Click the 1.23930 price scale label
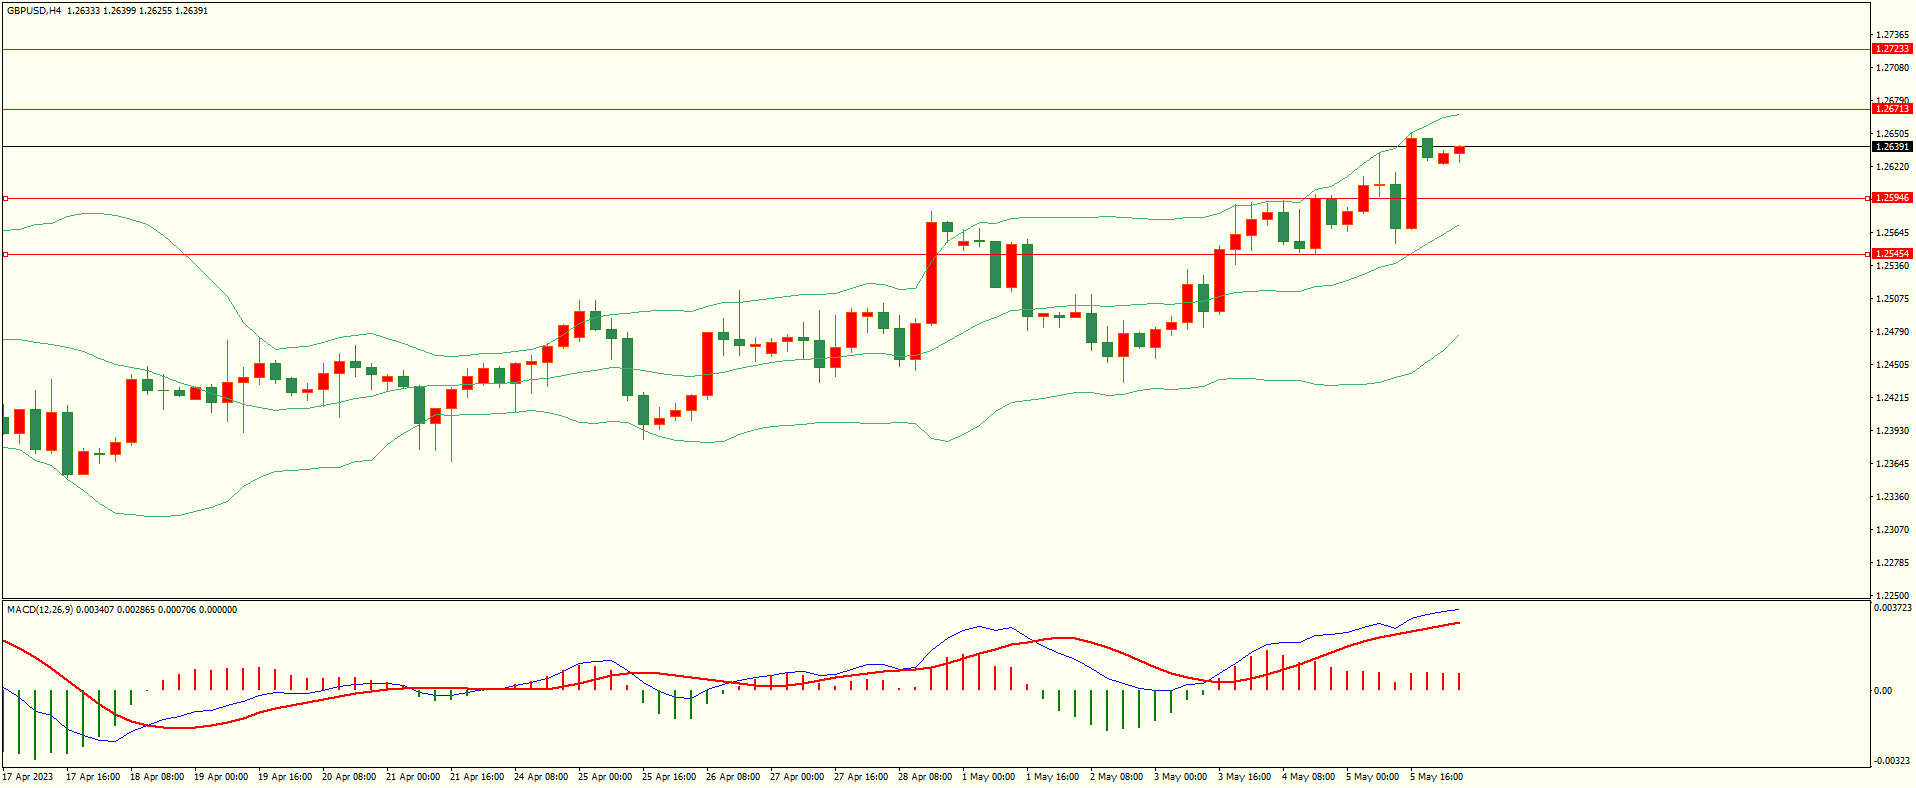This screenshot has width=1916, height=788. tap(1892, 431)
